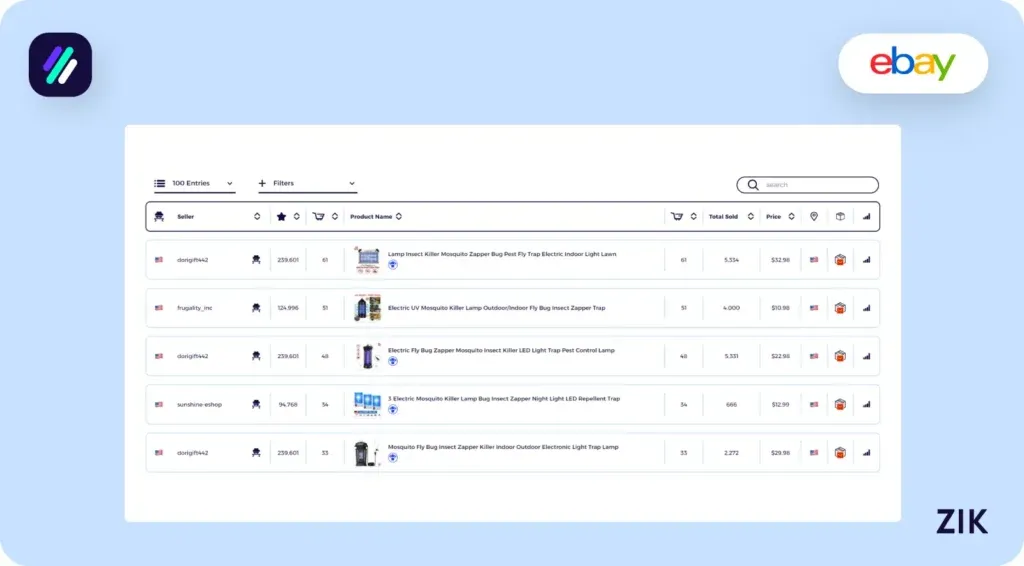This screenshot has height=566, width=1024.
Task: Click the star feedback column header icon
Action: coord(281,216)
